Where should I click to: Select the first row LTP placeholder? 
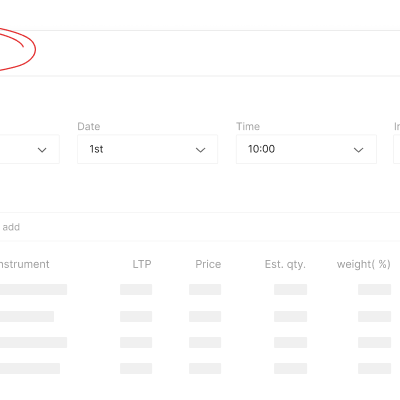coord(136,289)
